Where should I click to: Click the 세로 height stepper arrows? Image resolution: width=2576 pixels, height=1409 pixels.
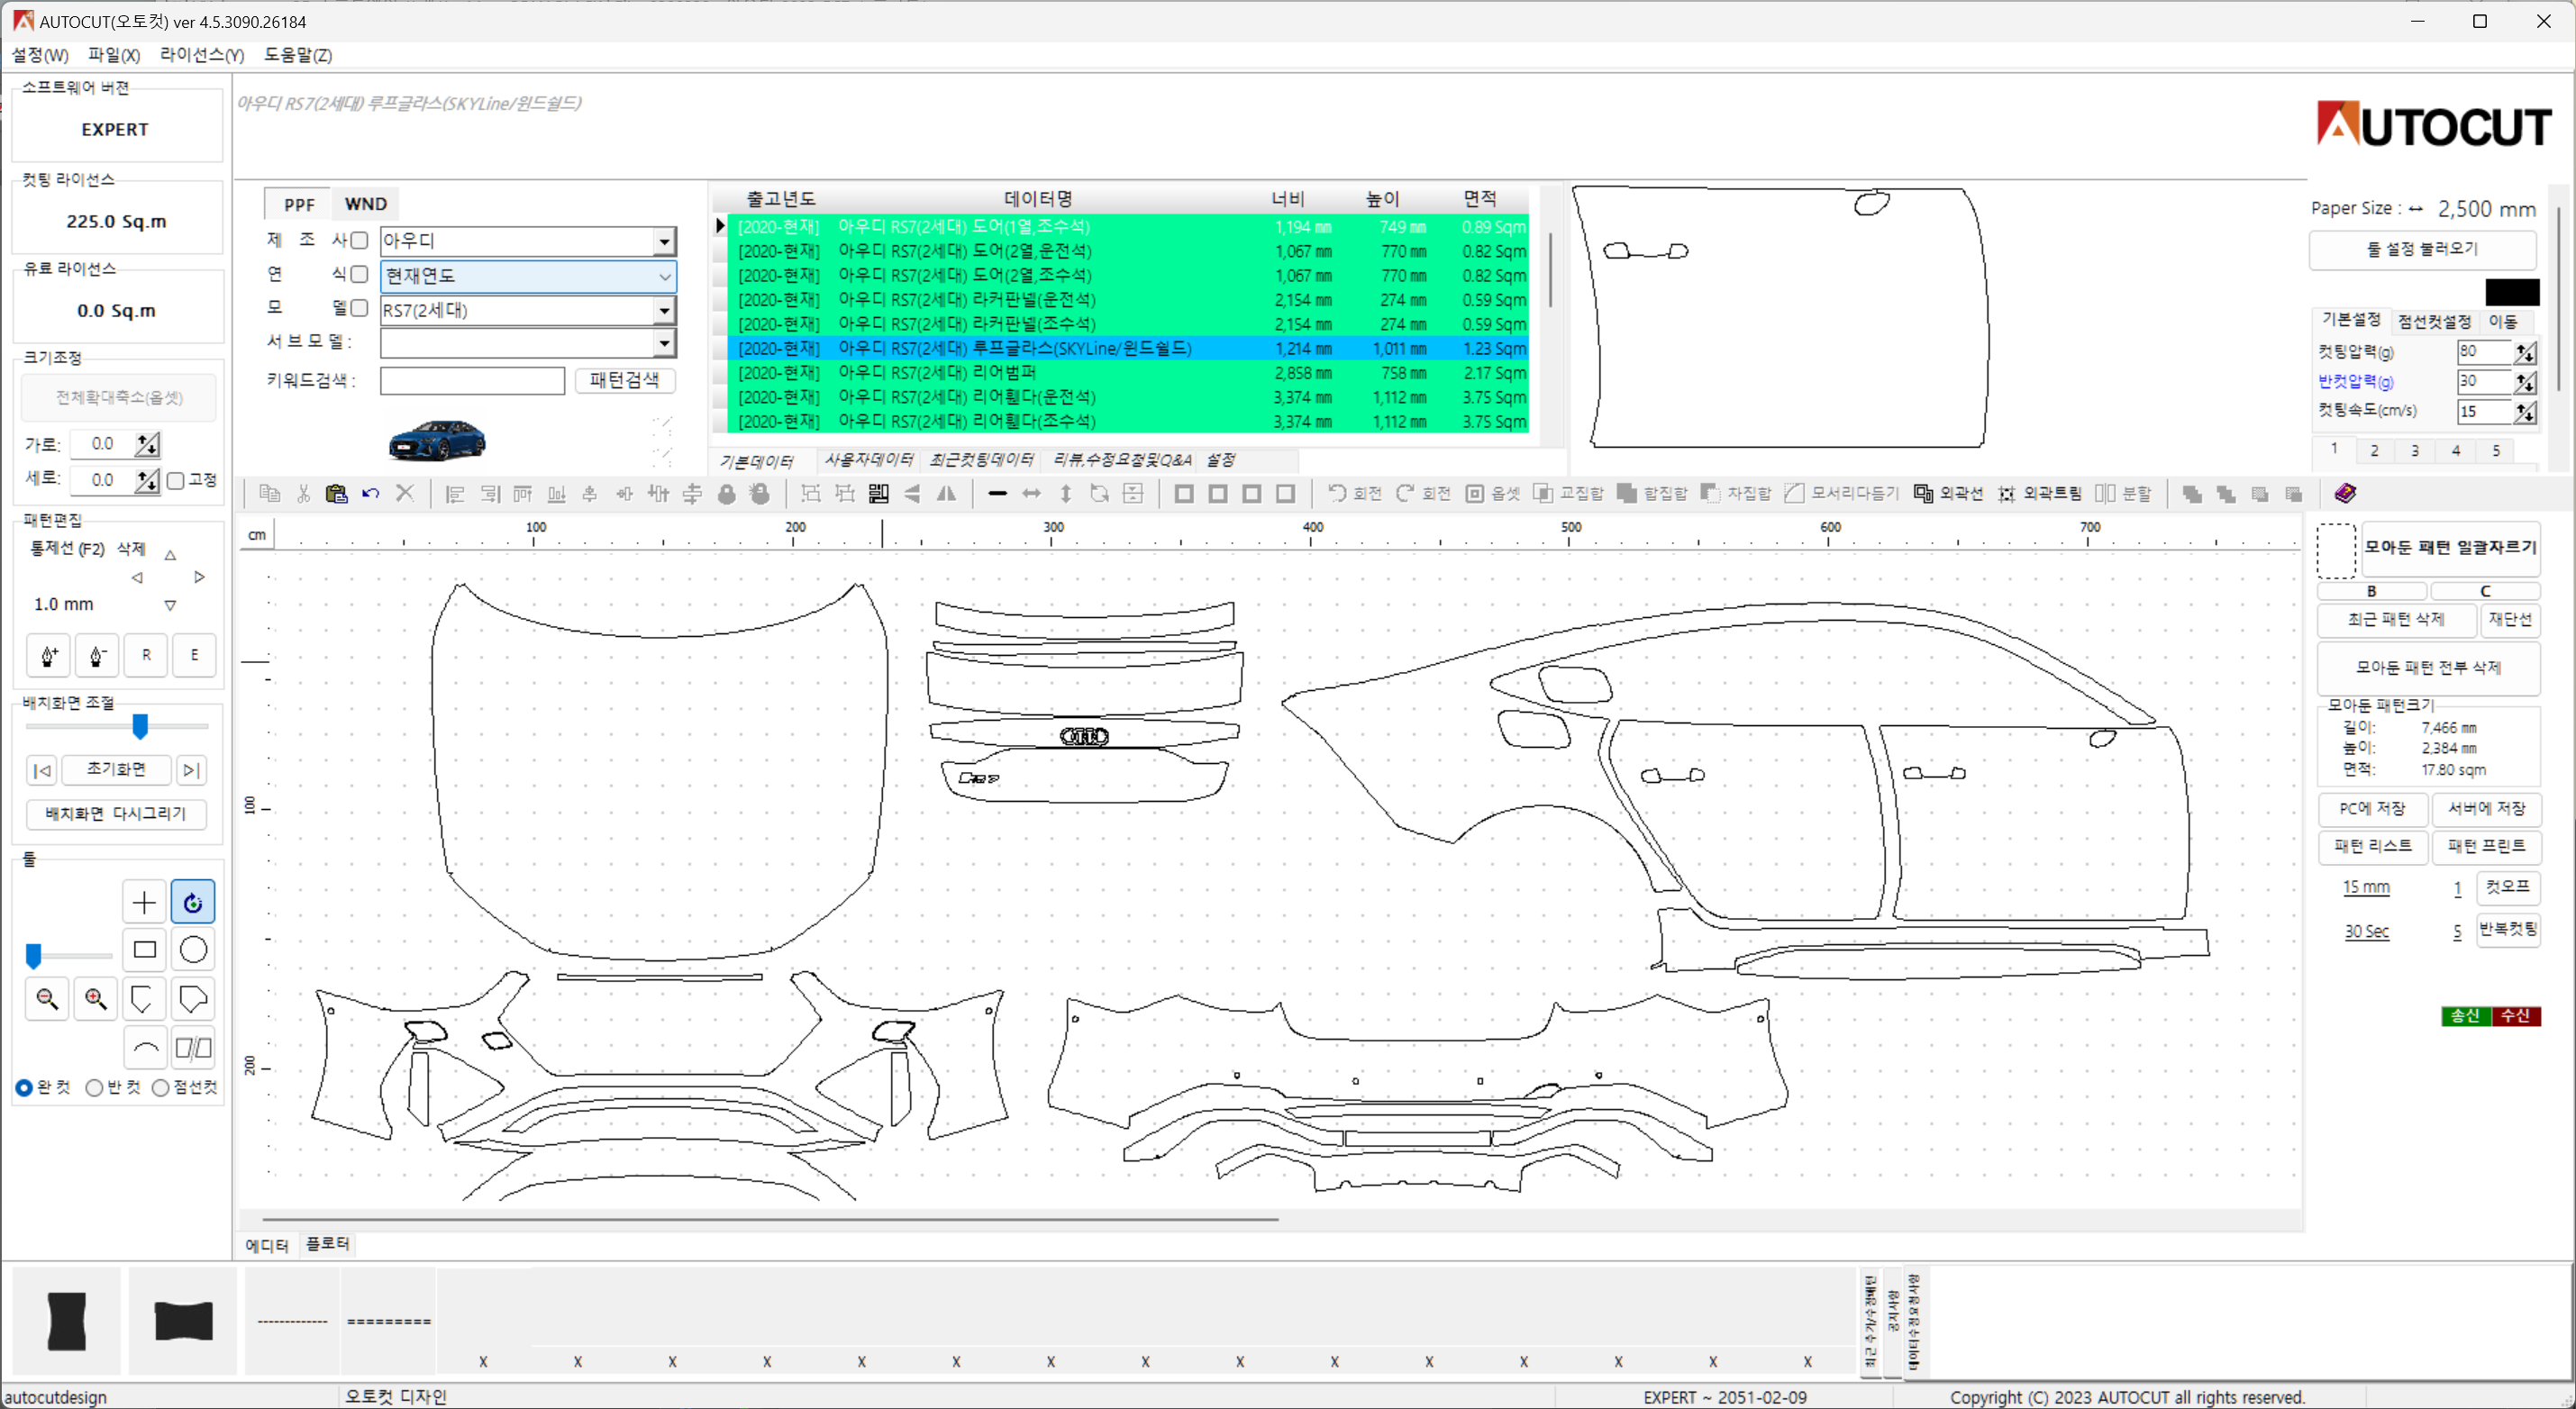pos(148,480)
